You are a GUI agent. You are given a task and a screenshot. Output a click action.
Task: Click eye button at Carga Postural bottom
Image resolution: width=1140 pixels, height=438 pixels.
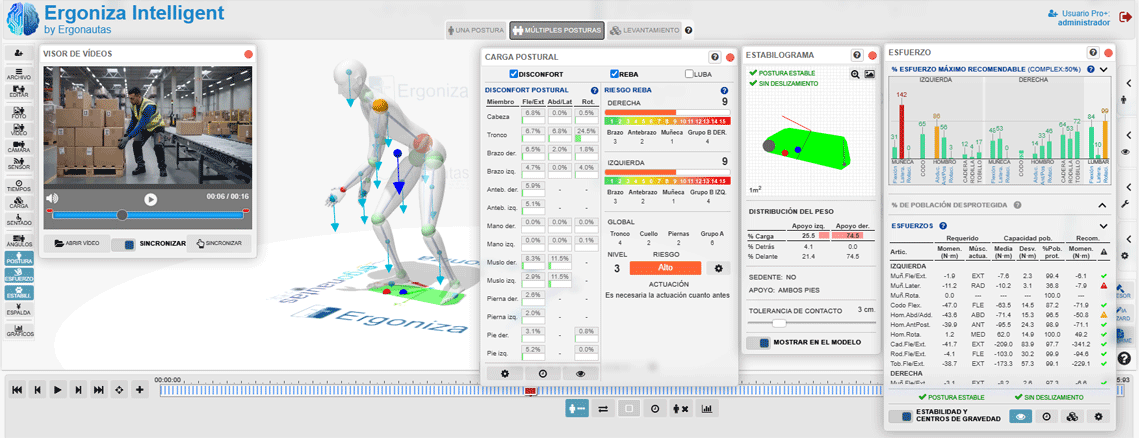click(580, 373)
